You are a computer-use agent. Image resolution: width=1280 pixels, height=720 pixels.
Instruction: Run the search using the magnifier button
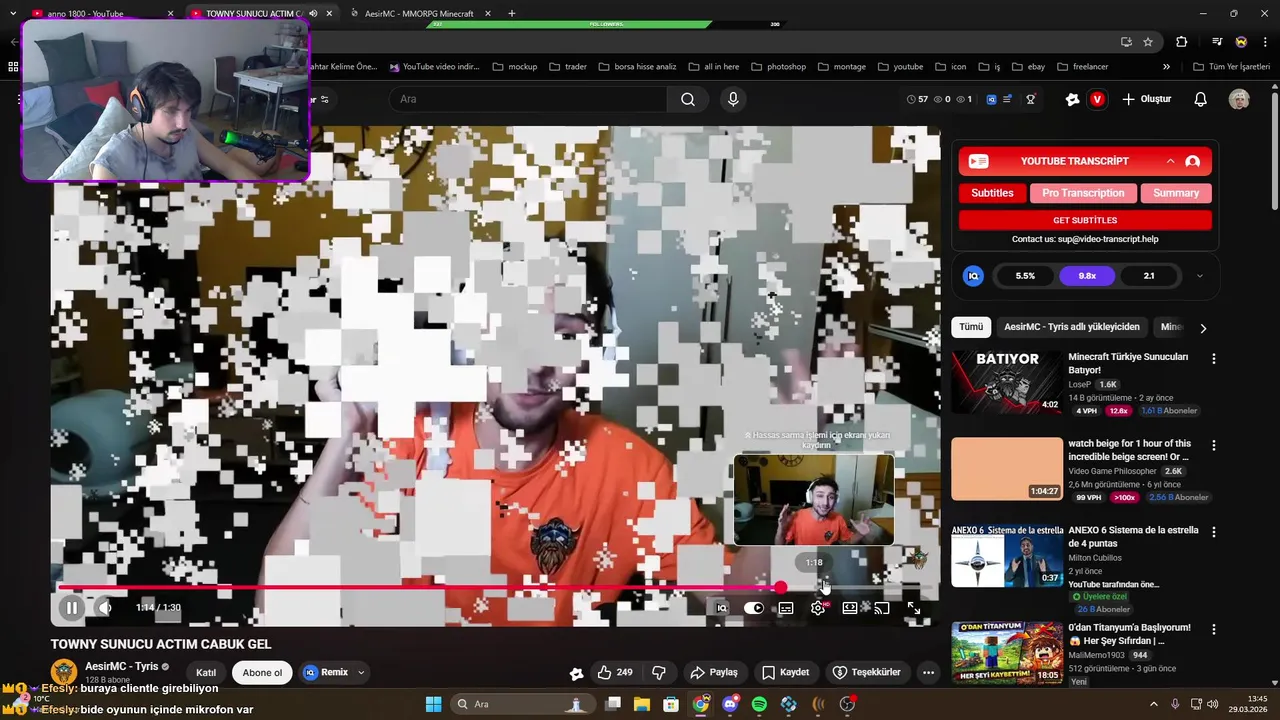(x=688, y=99)
